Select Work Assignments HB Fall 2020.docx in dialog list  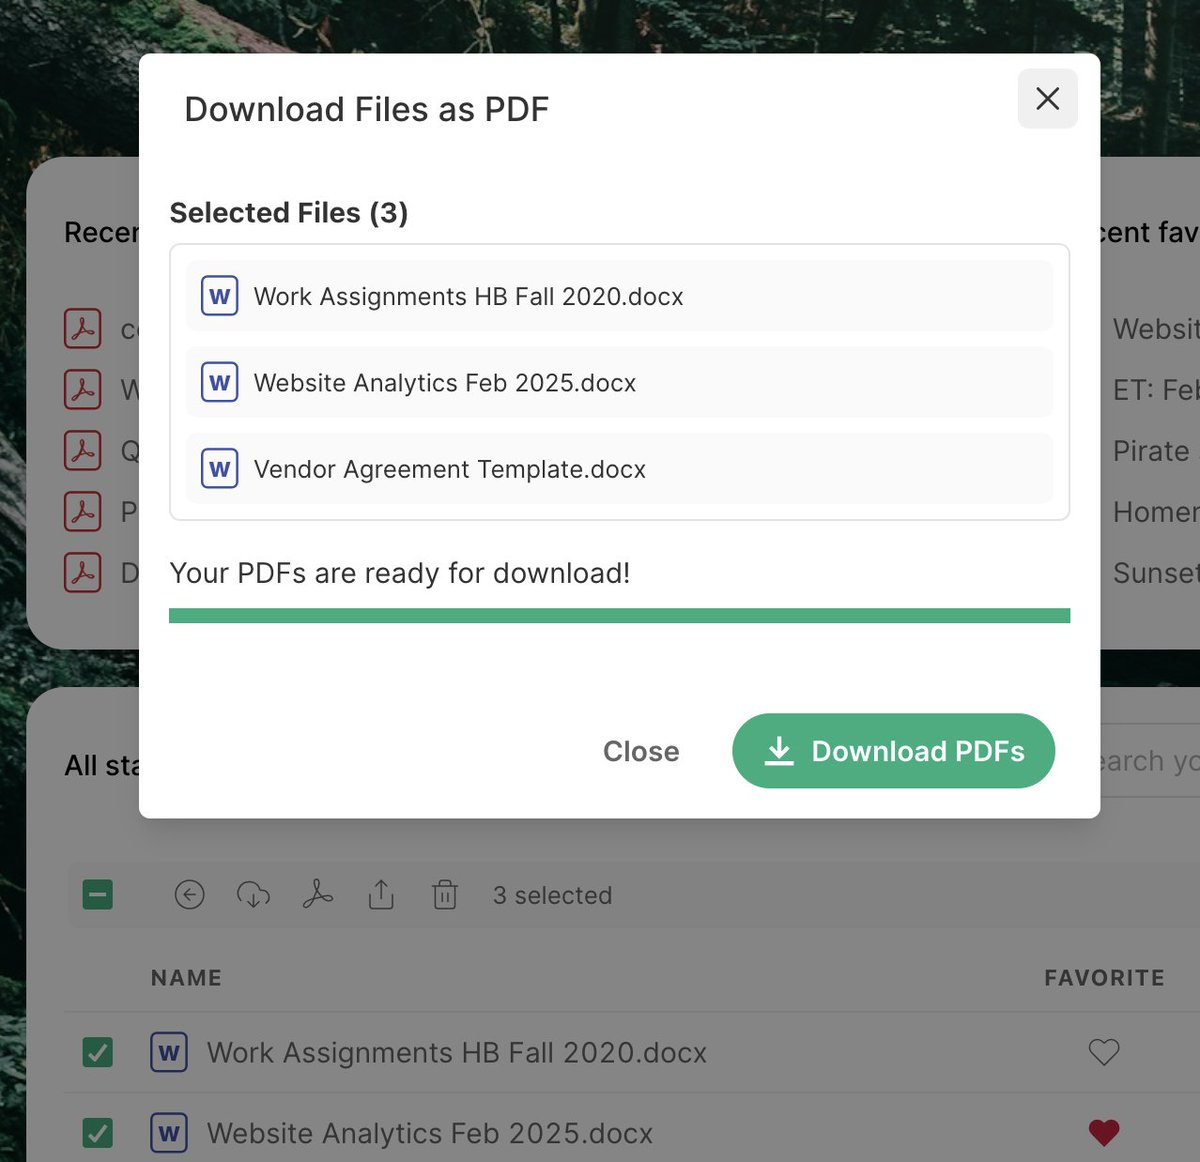coord(619,296)
